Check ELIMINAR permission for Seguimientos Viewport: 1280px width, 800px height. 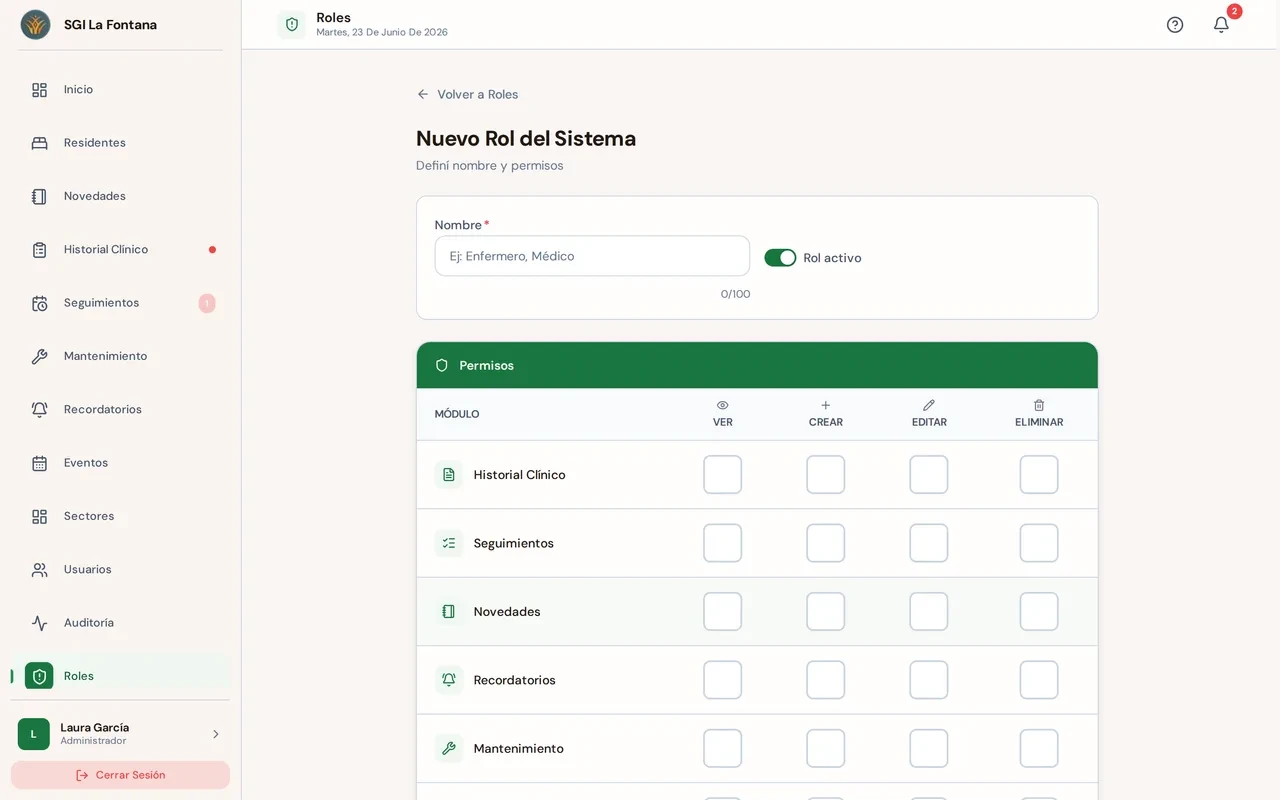coord(1039,543)
